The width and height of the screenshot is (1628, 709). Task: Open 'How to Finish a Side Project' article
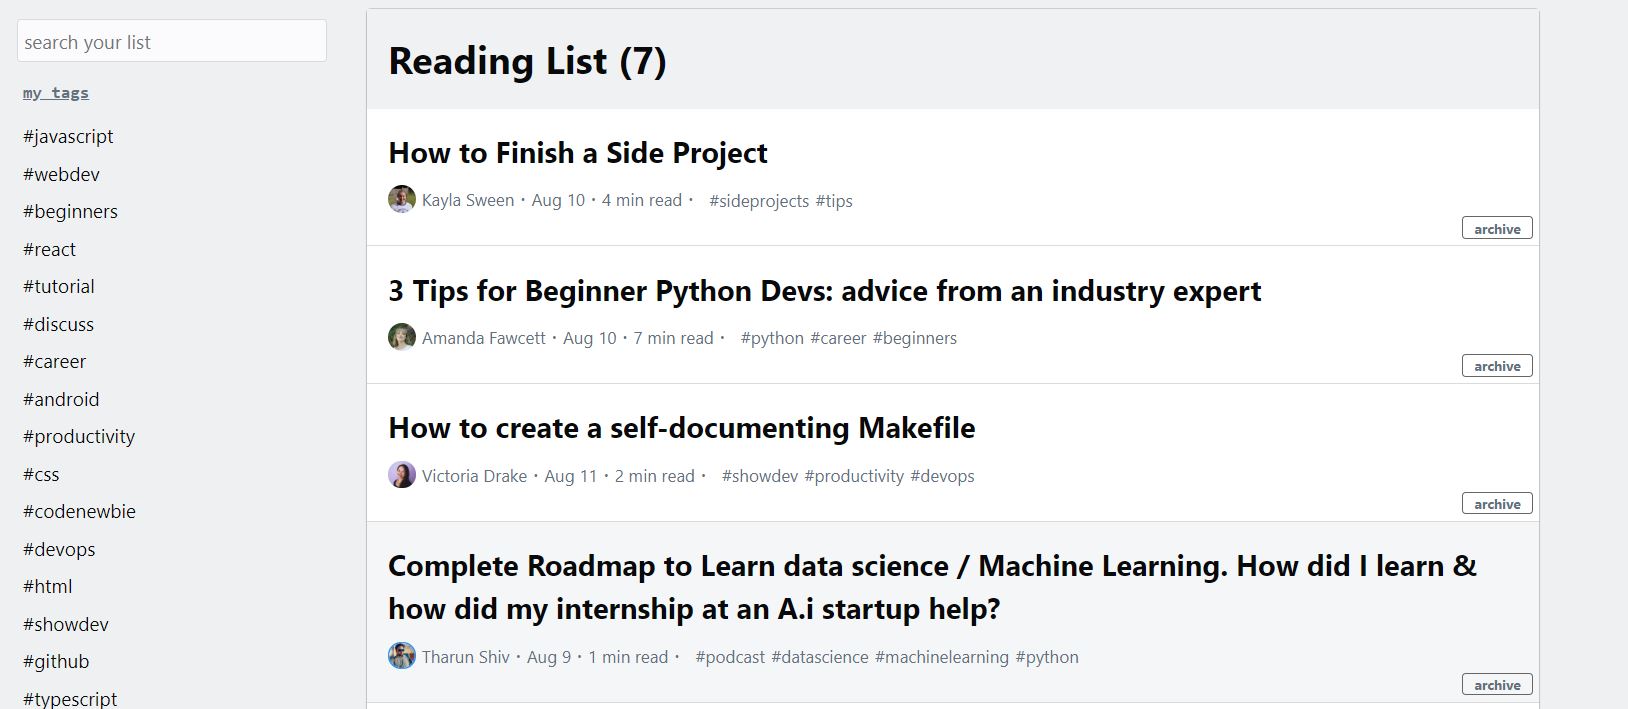[577, 153]
